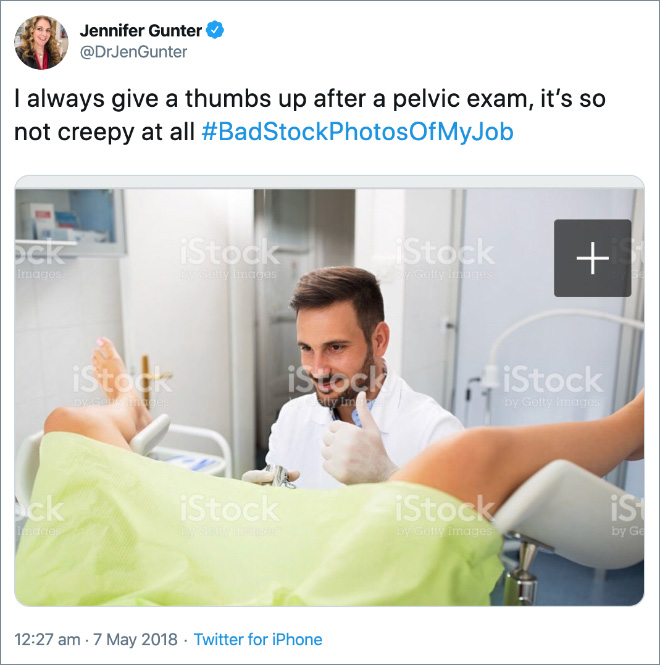The image size is (660, 665).
Task: Click the words "not creepy at all"
Action: (104, 132)
